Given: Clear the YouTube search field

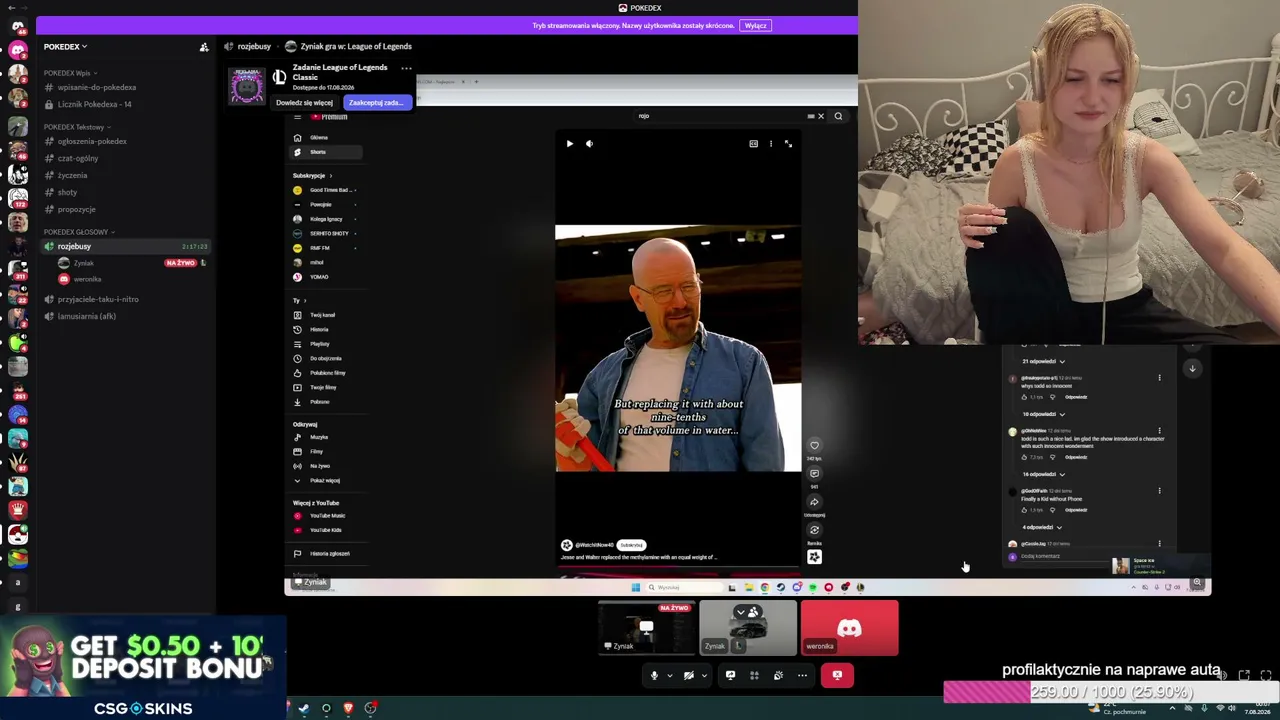Looking at the screenshot, I should click(x=821, y=116).
